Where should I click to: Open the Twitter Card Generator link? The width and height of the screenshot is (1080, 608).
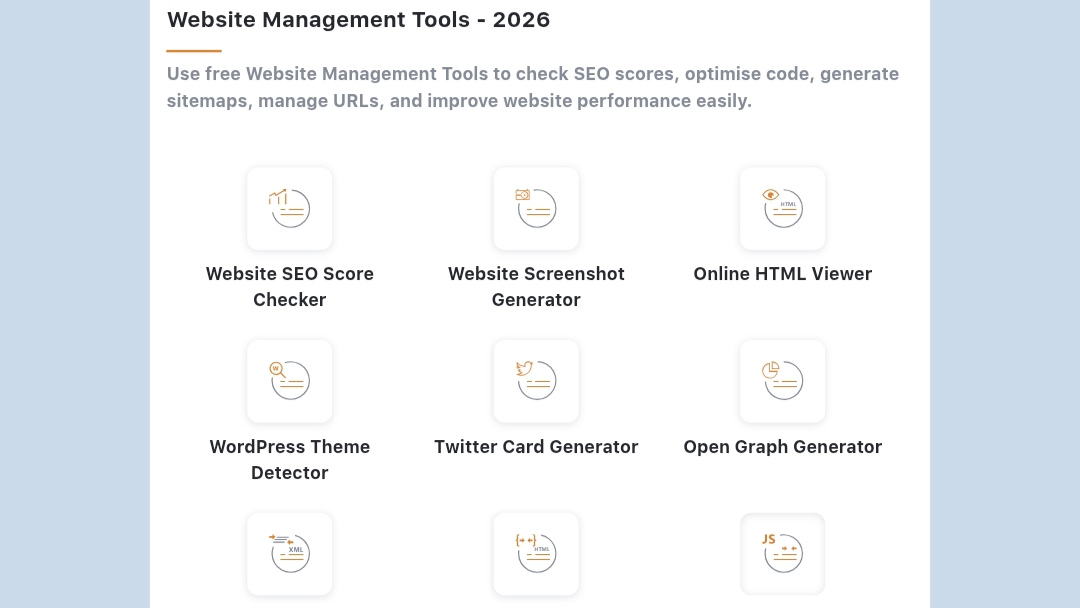click(x=536, y=446)
